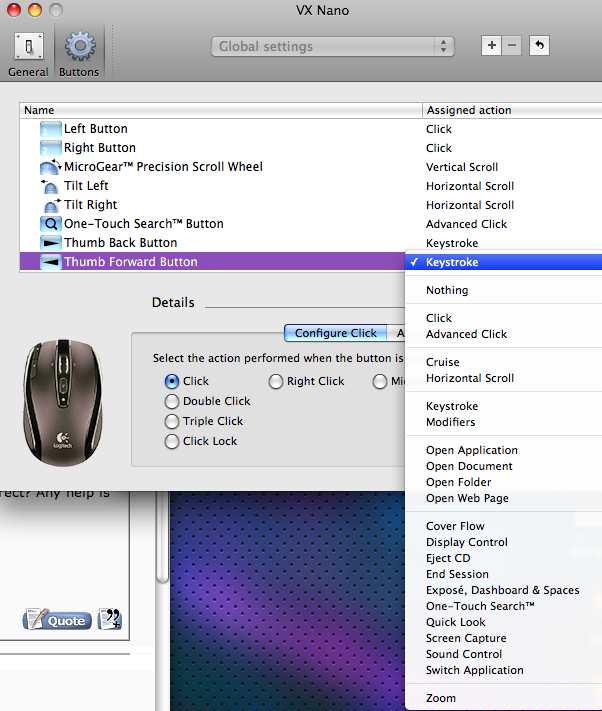Viewport: 602px width, 711px height.
Task: Choose Switch Application from the menu
Action: [x=504, y=670]
